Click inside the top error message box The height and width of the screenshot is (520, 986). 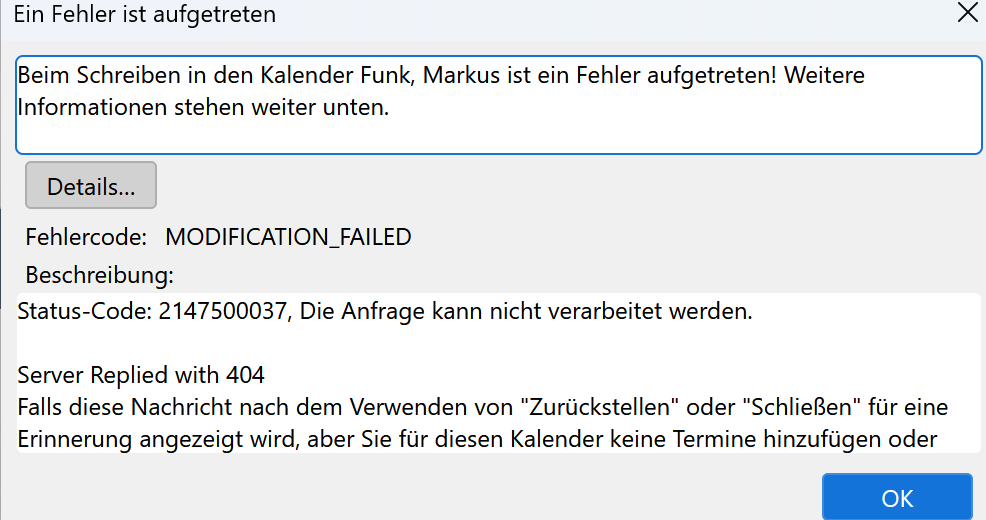(x=499, y=105)
